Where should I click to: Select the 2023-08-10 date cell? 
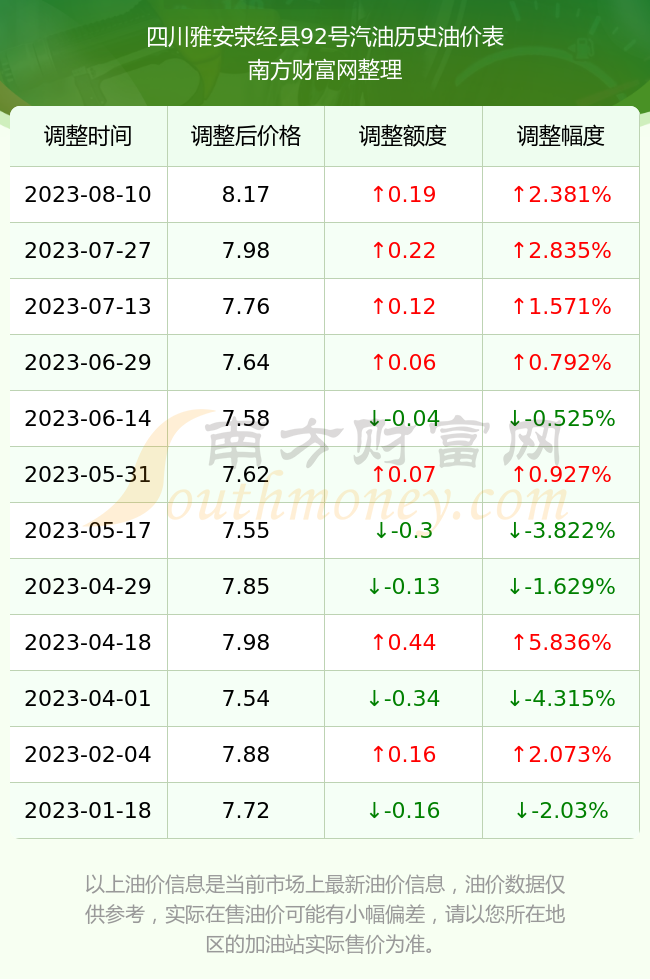(88, 194)
